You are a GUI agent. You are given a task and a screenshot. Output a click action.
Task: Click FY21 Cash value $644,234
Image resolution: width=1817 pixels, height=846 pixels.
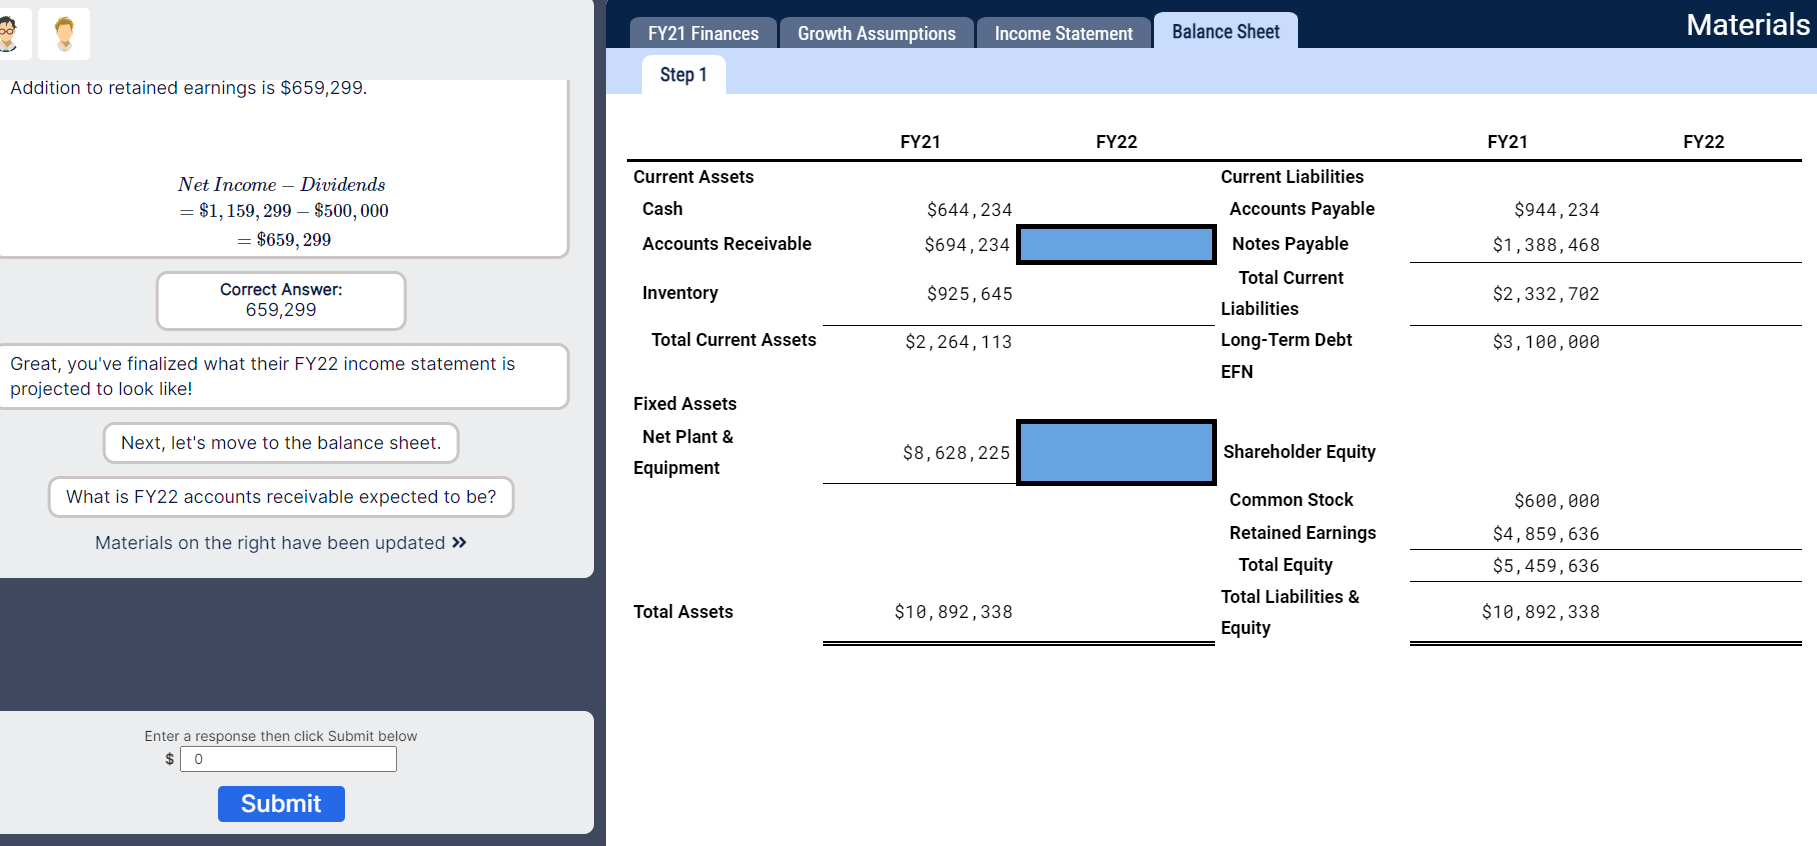969,210
